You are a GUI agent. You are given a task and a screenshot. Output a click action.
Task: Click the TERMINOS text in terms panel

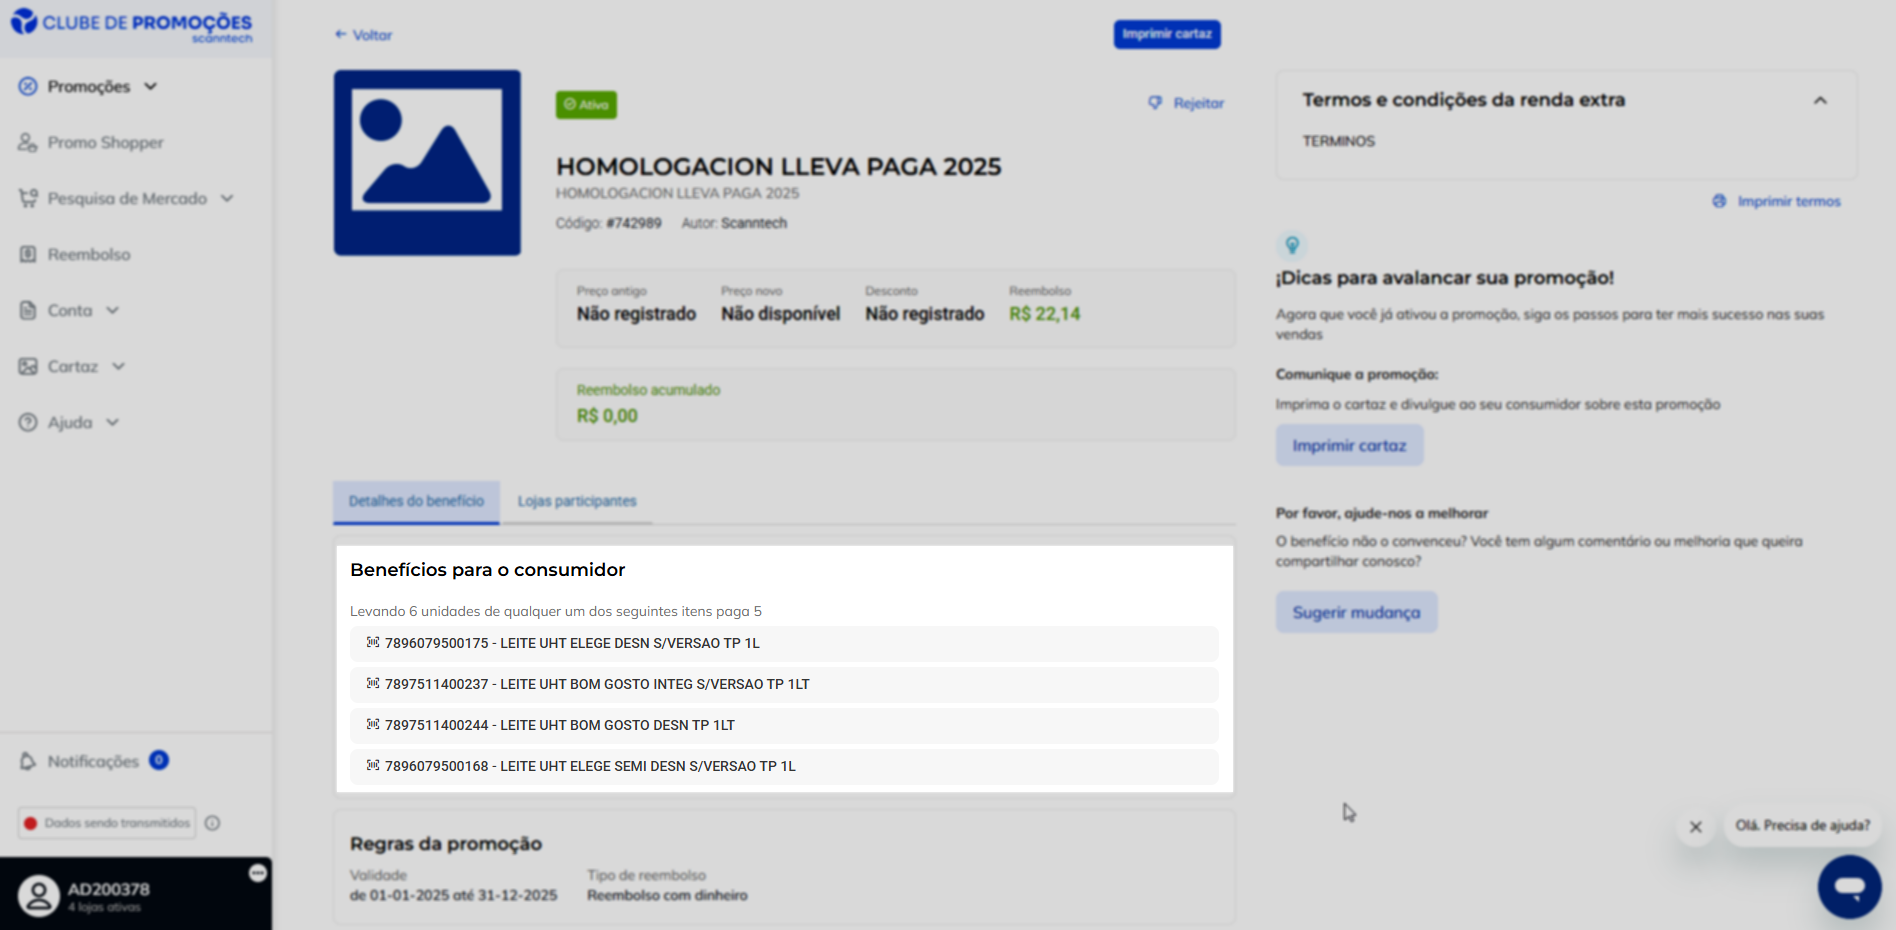click(x=1339, y=141)
